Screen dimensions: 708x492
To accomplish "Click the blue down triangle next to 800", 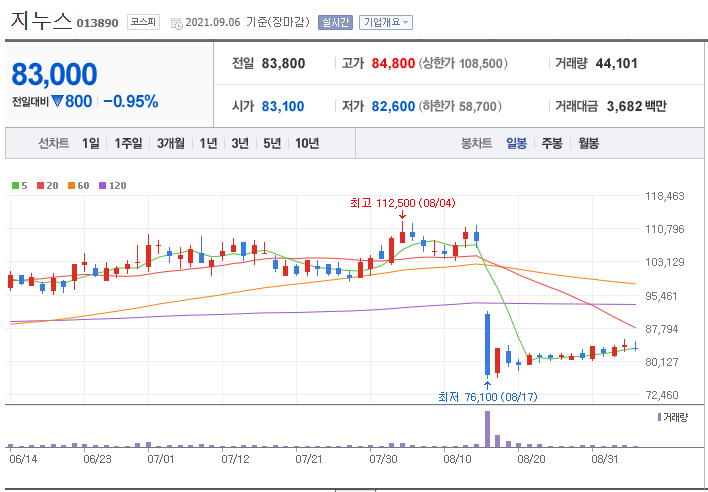I will [x=57, y=101].
